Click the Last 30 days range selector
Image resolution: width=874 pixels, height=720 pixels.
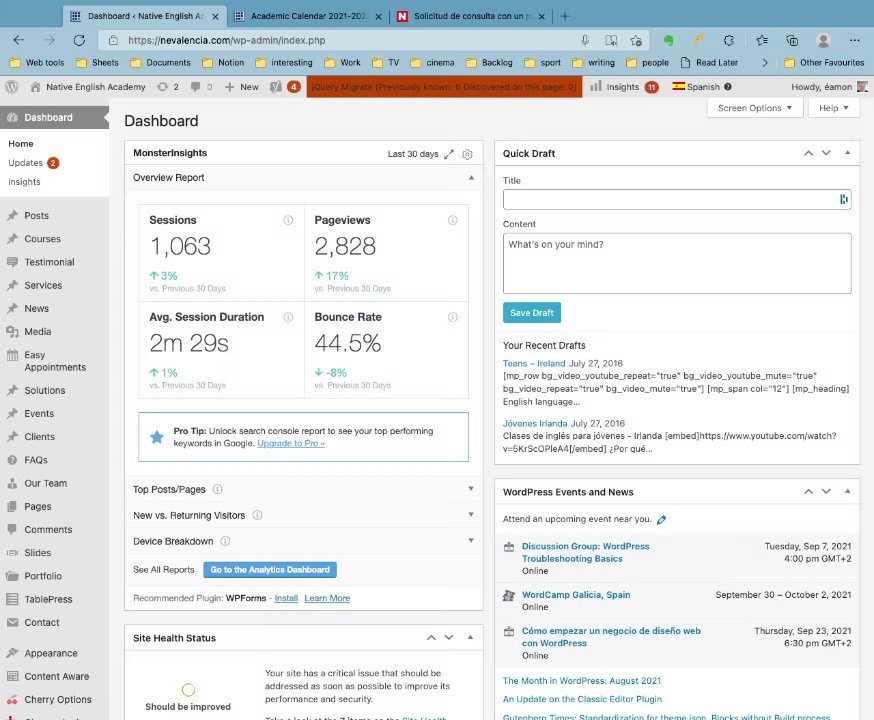click(413, 154)
